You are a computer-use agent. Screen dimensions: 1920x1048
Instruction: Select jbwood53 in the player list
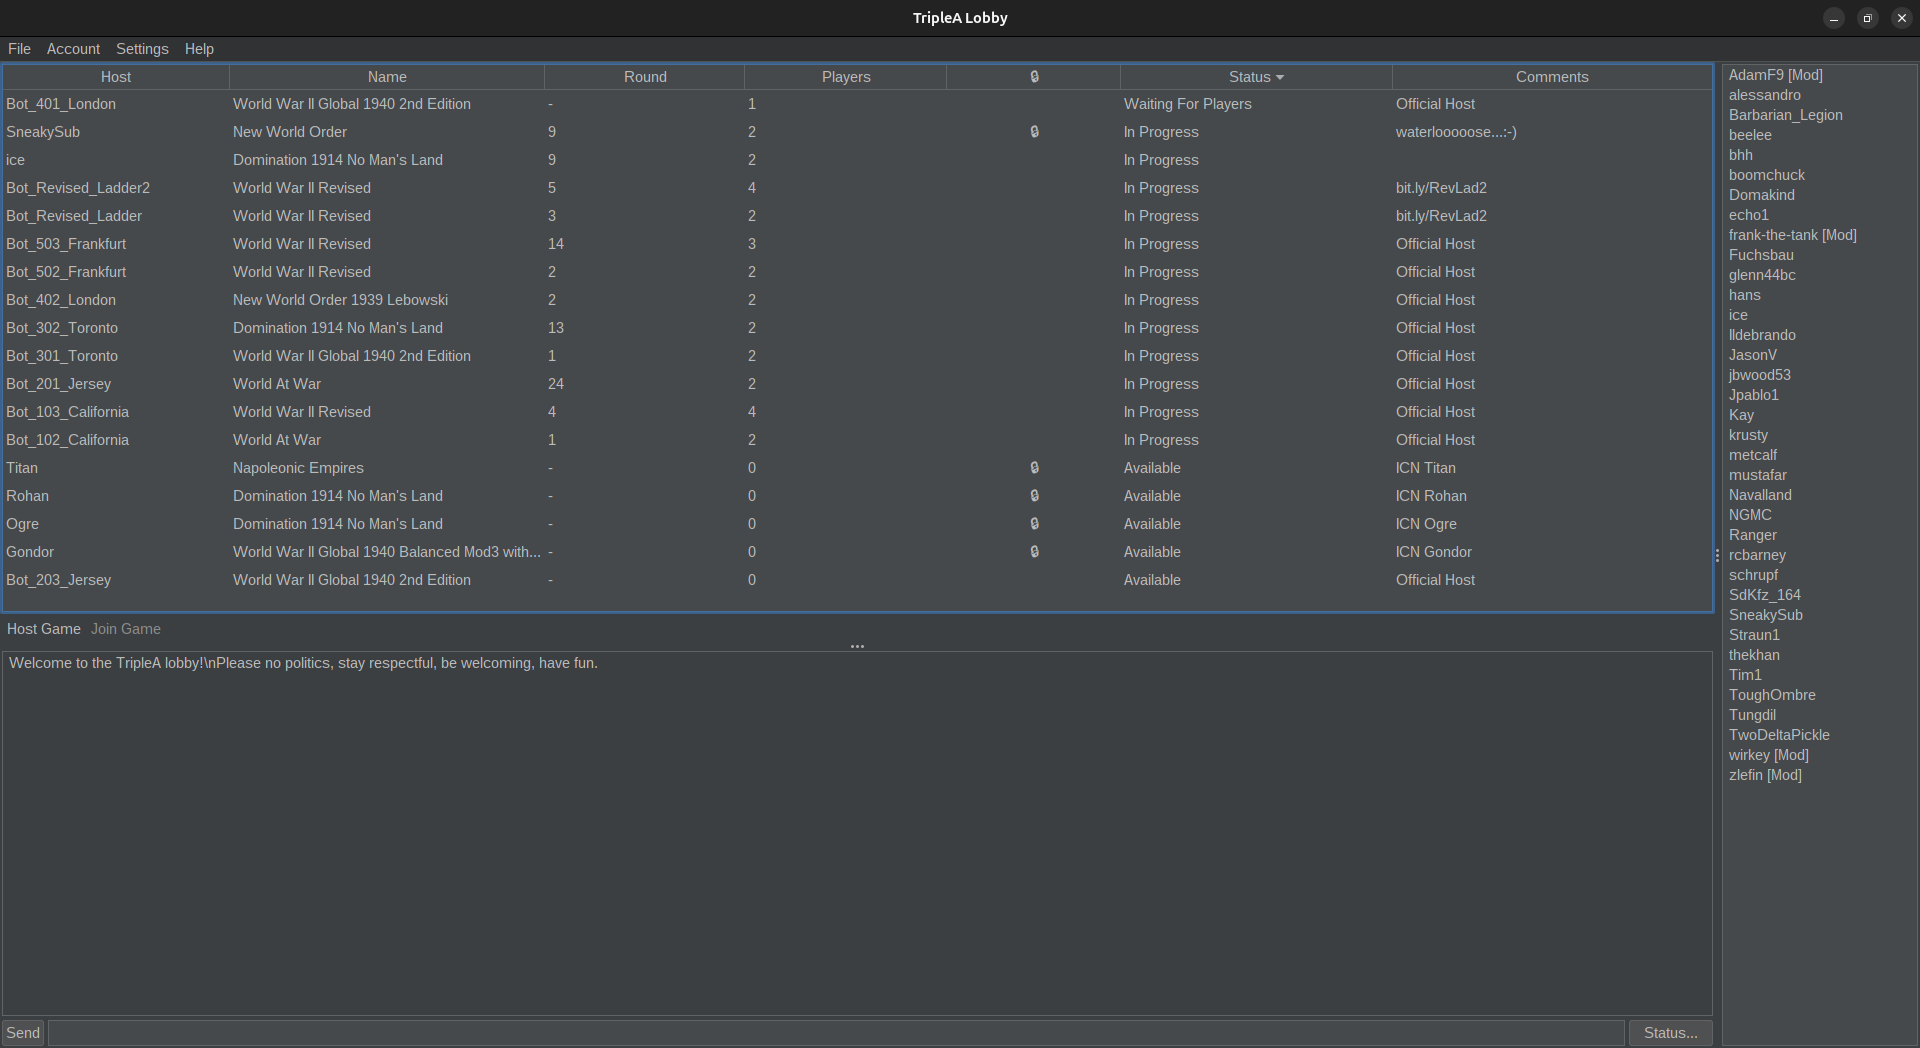pos(1760,375)
